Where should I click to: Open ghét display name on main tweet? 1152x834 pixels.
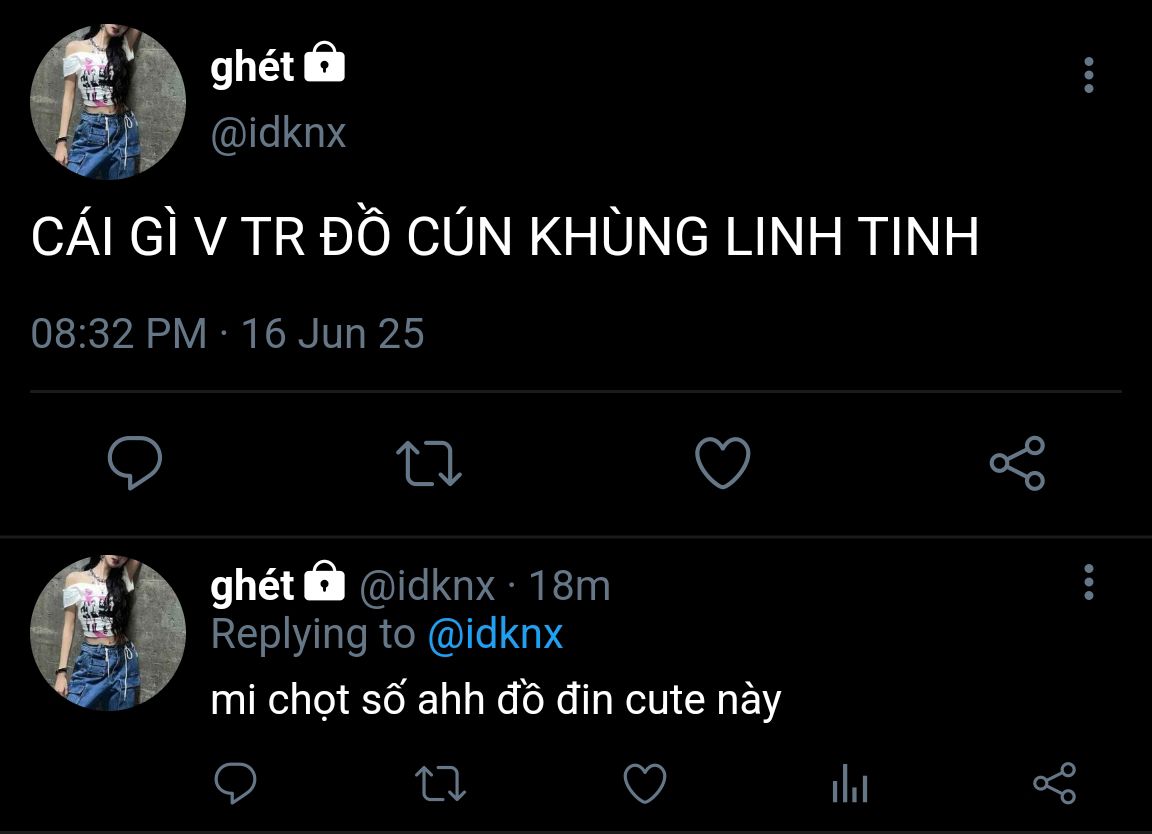[x=252, y=67]
